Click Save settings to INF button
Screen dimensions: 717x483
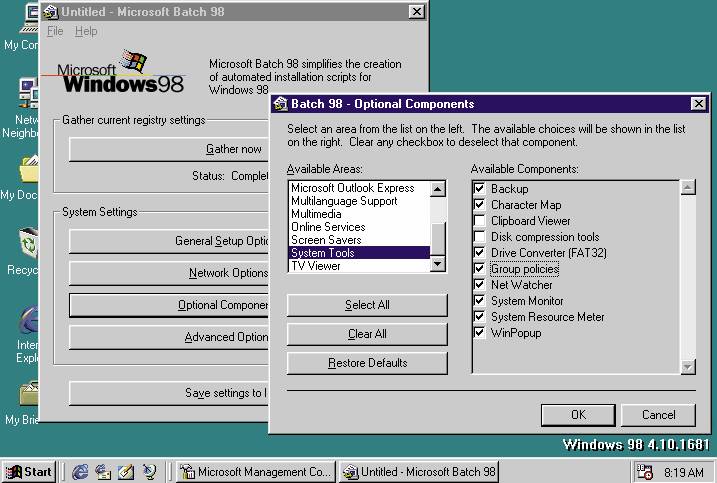coord(168,393)
